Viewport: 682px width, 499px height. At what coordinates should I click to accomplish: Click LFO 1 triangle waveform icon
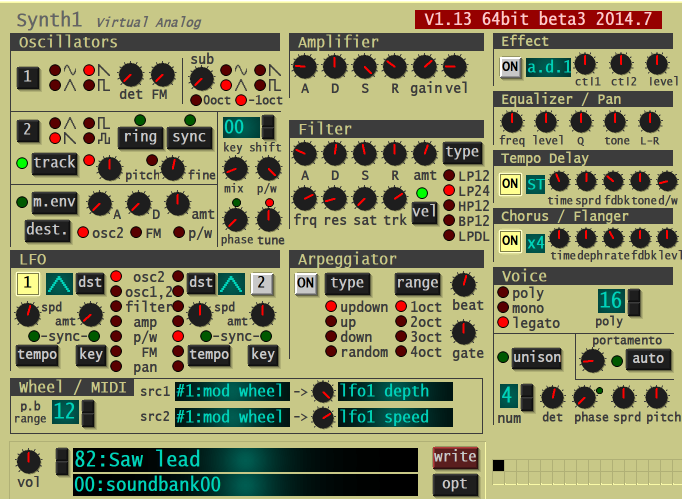[x=60, y=284]
